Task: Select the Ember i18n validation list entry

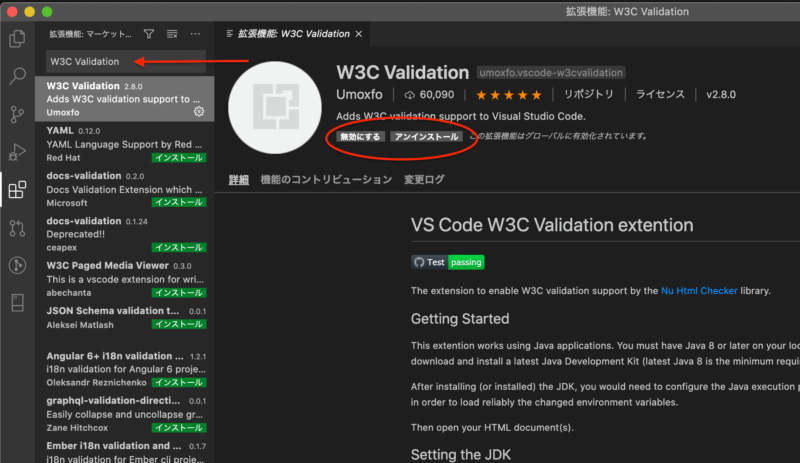Action: click(124, 452)
